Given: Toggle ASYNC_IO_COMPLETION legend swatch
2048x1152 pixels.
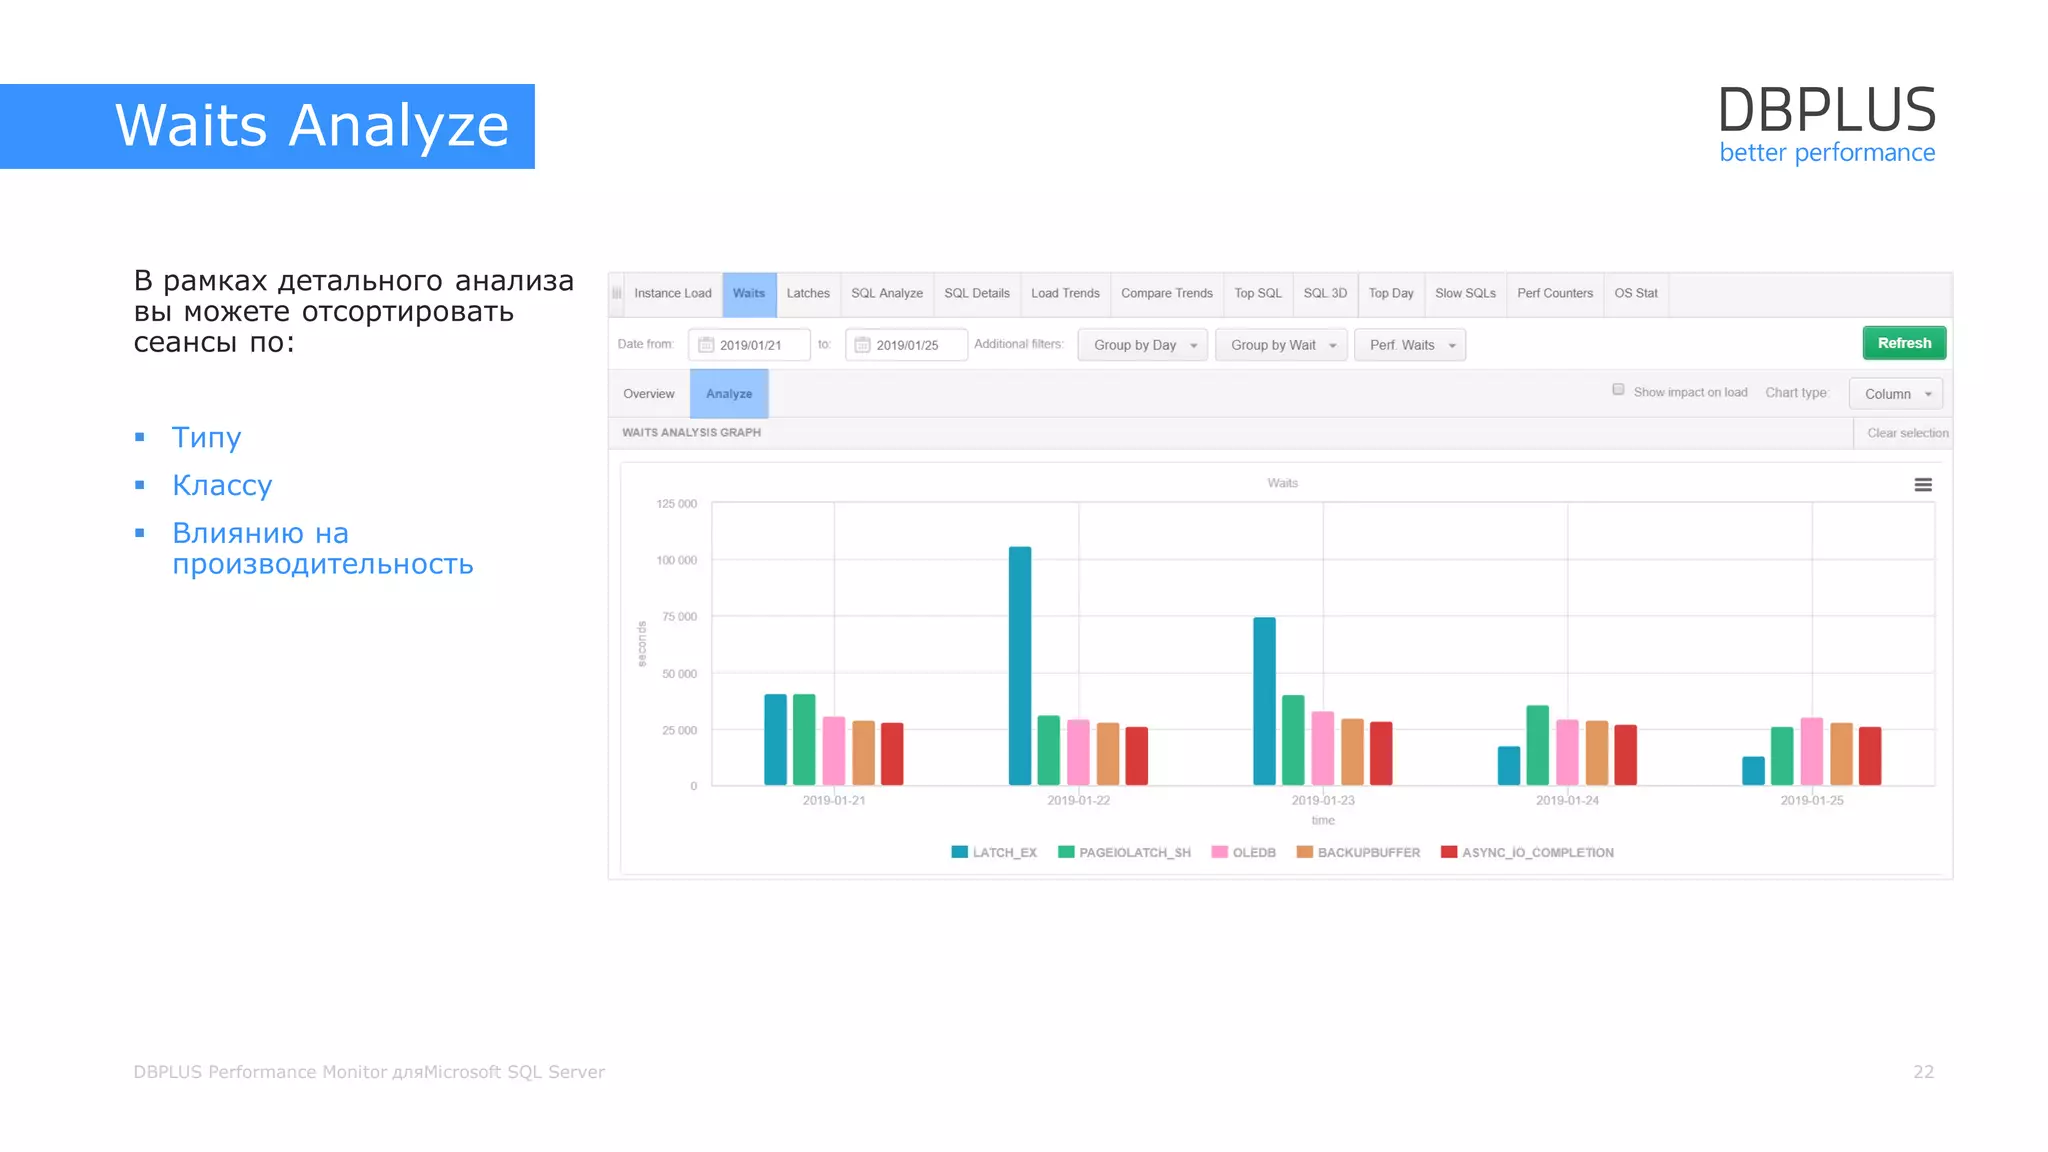Looking at the screenshot, I should (1448, 852).
